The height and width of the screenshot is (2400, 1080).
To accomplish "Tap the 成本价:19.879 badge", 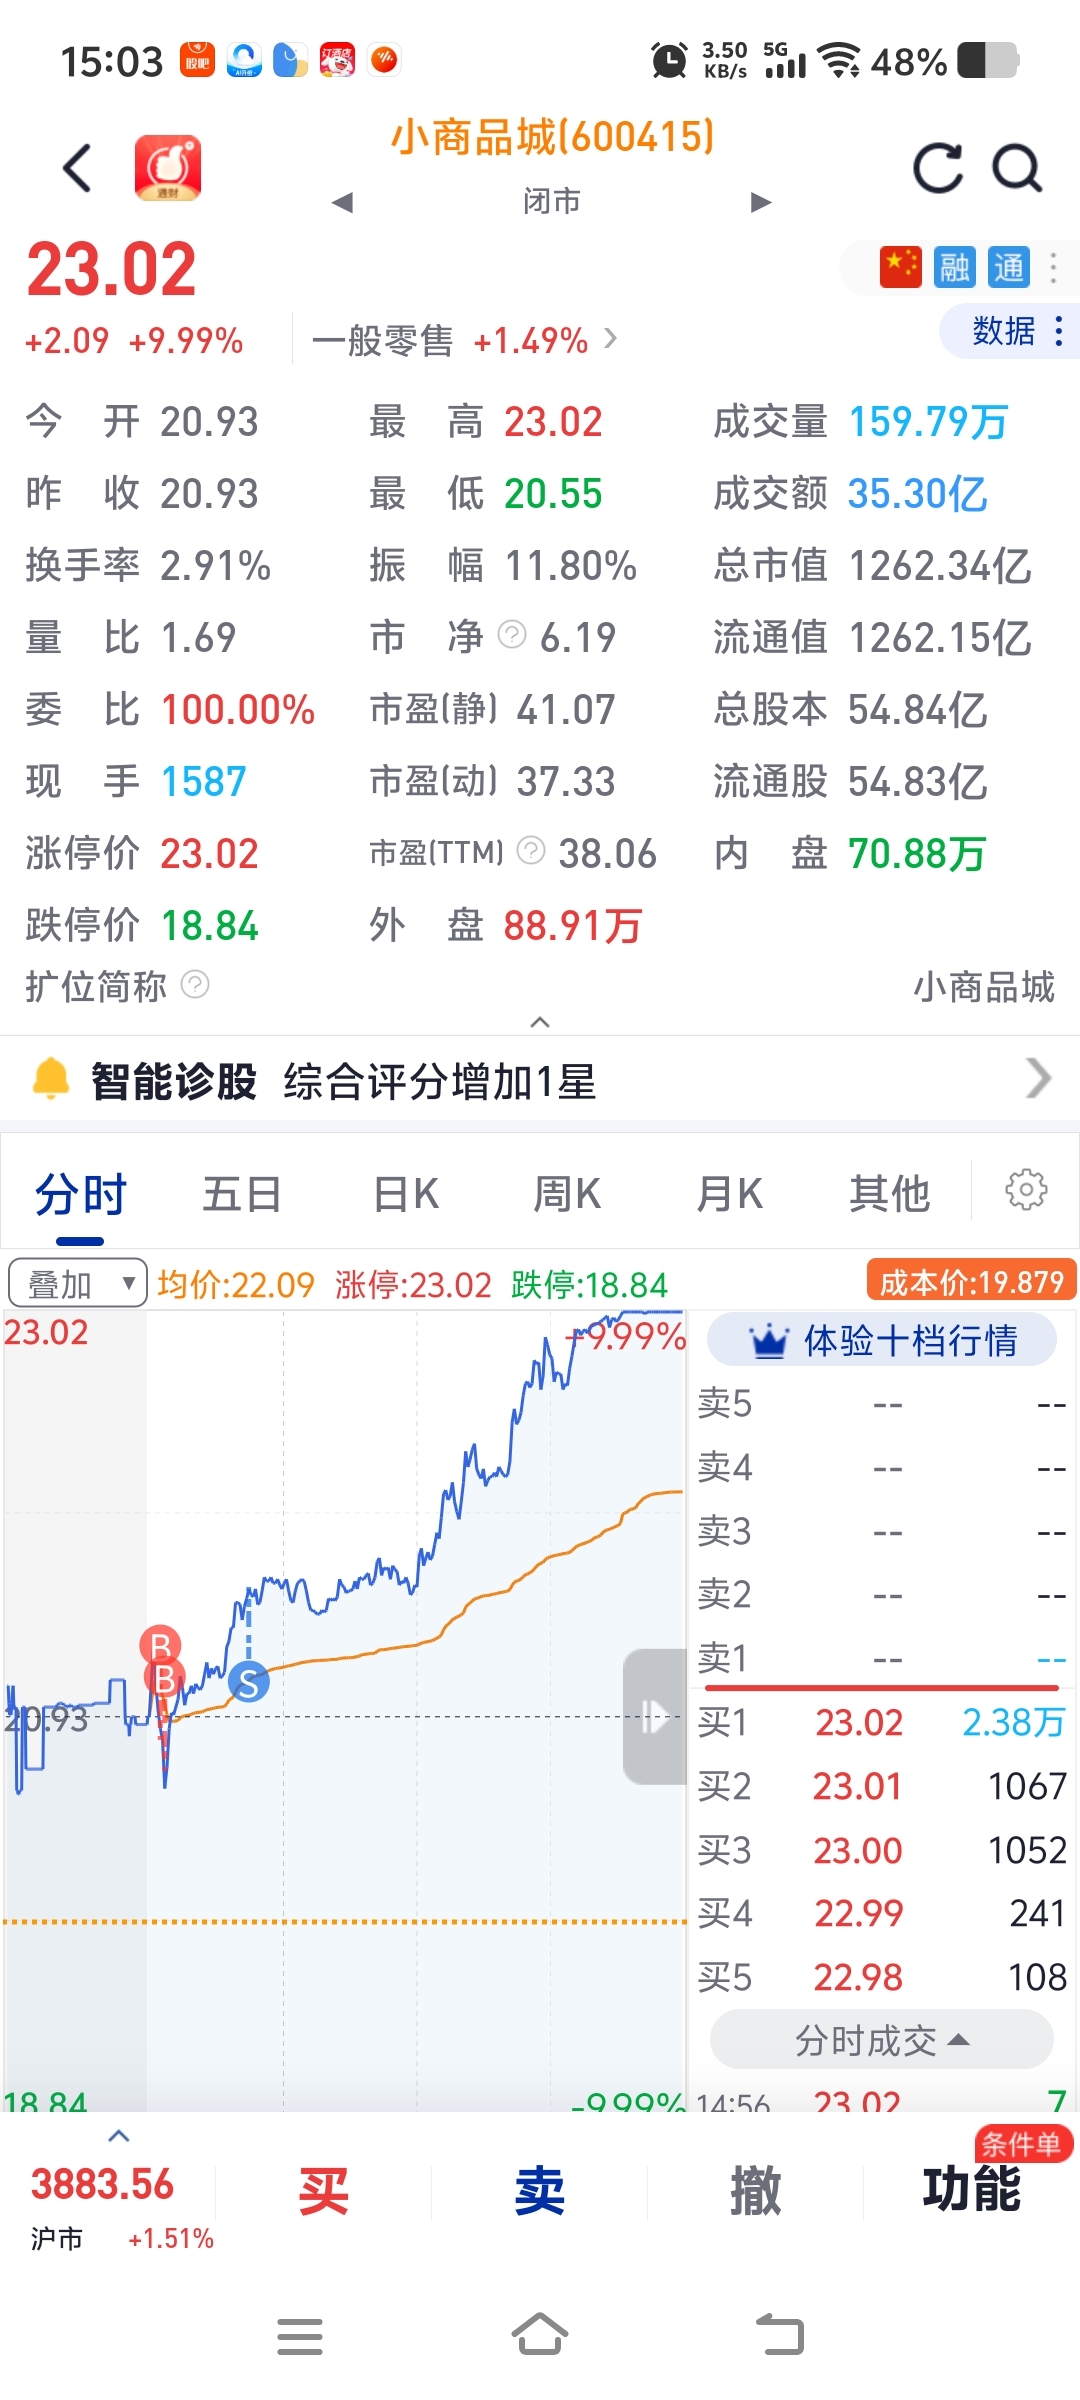I will pyautogui.click(x=971, y=1281).
